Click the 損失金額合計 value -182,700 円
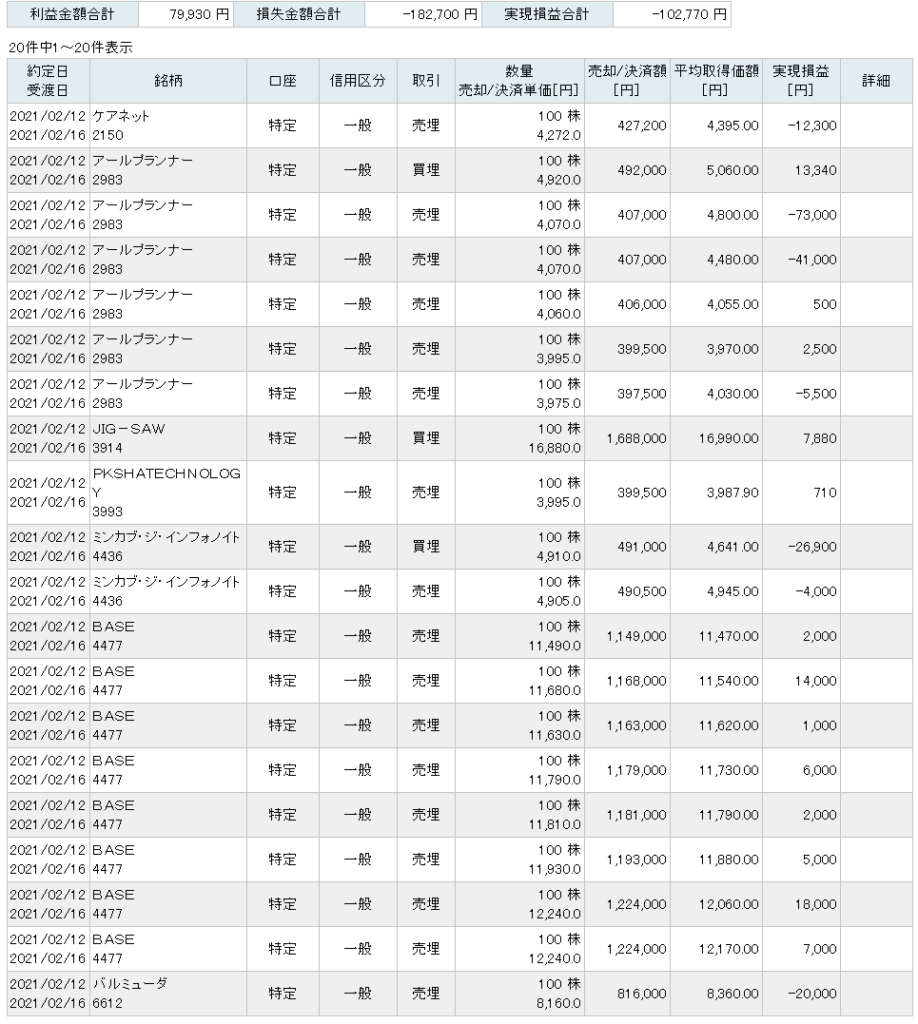Screen dimensions: 918x1024 point(440,14)
